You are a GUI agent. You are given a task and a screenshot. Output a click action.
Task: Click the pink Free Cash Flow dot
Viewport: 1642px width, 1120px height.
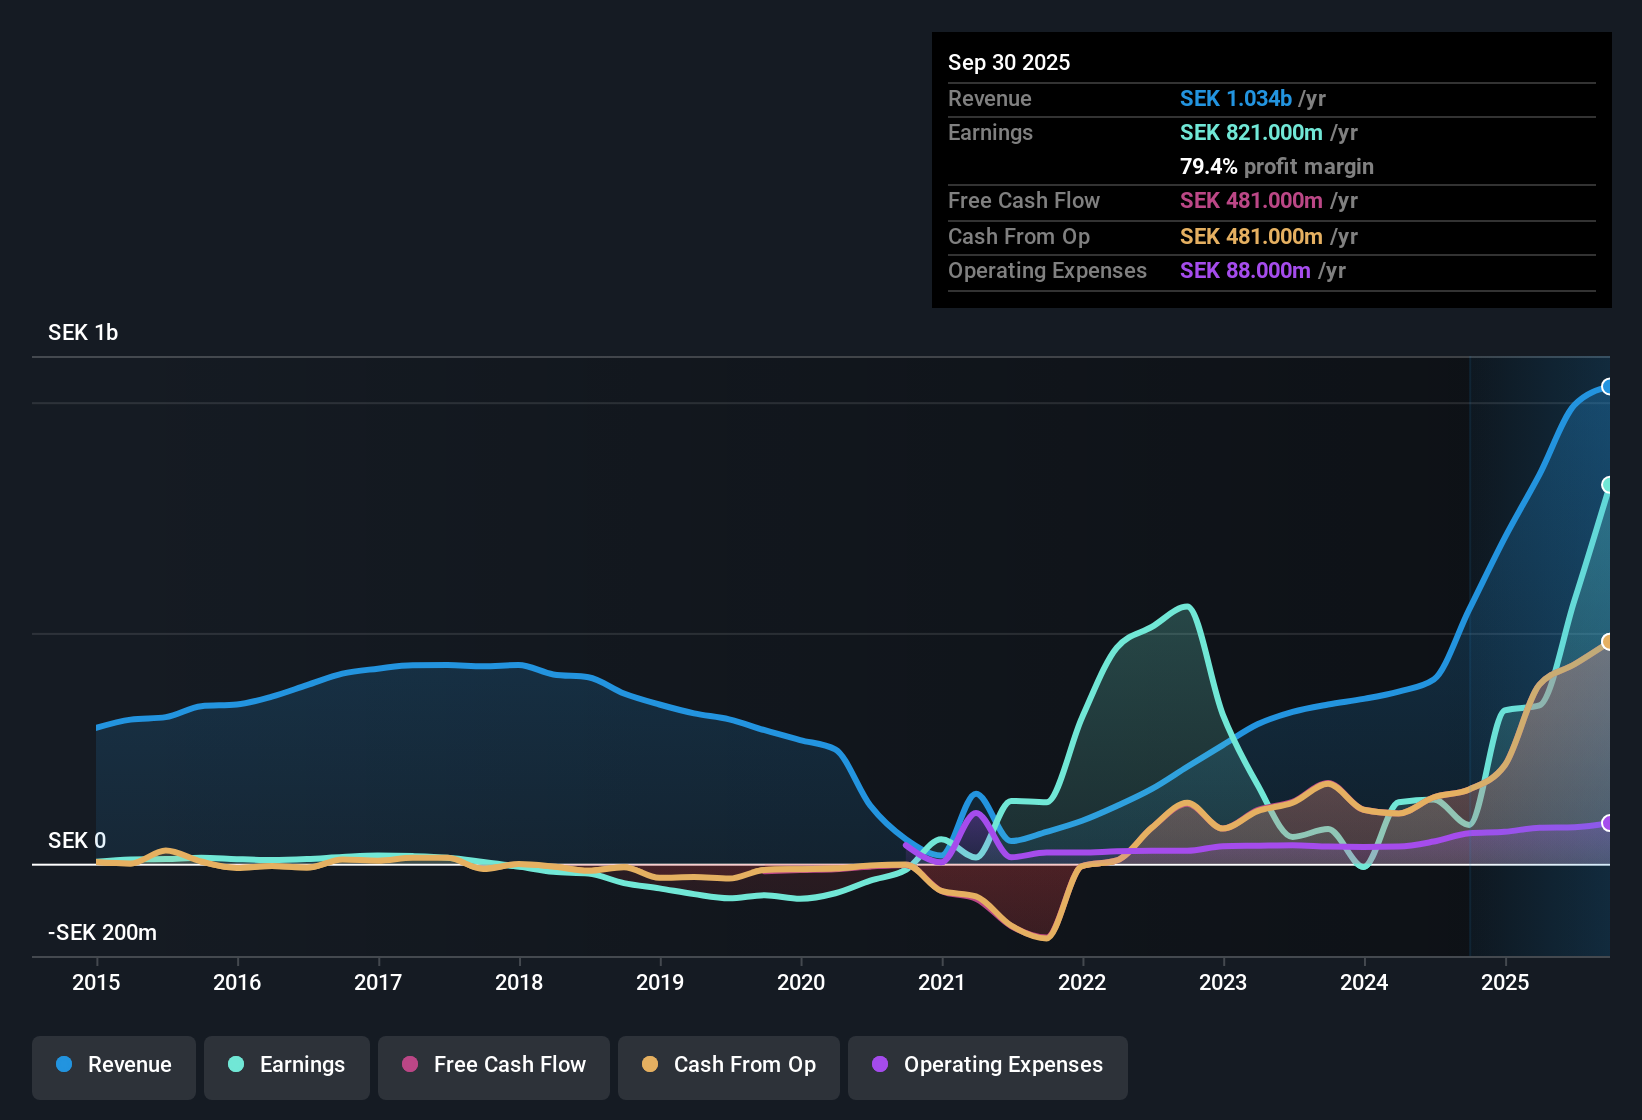pos(410,1065)
